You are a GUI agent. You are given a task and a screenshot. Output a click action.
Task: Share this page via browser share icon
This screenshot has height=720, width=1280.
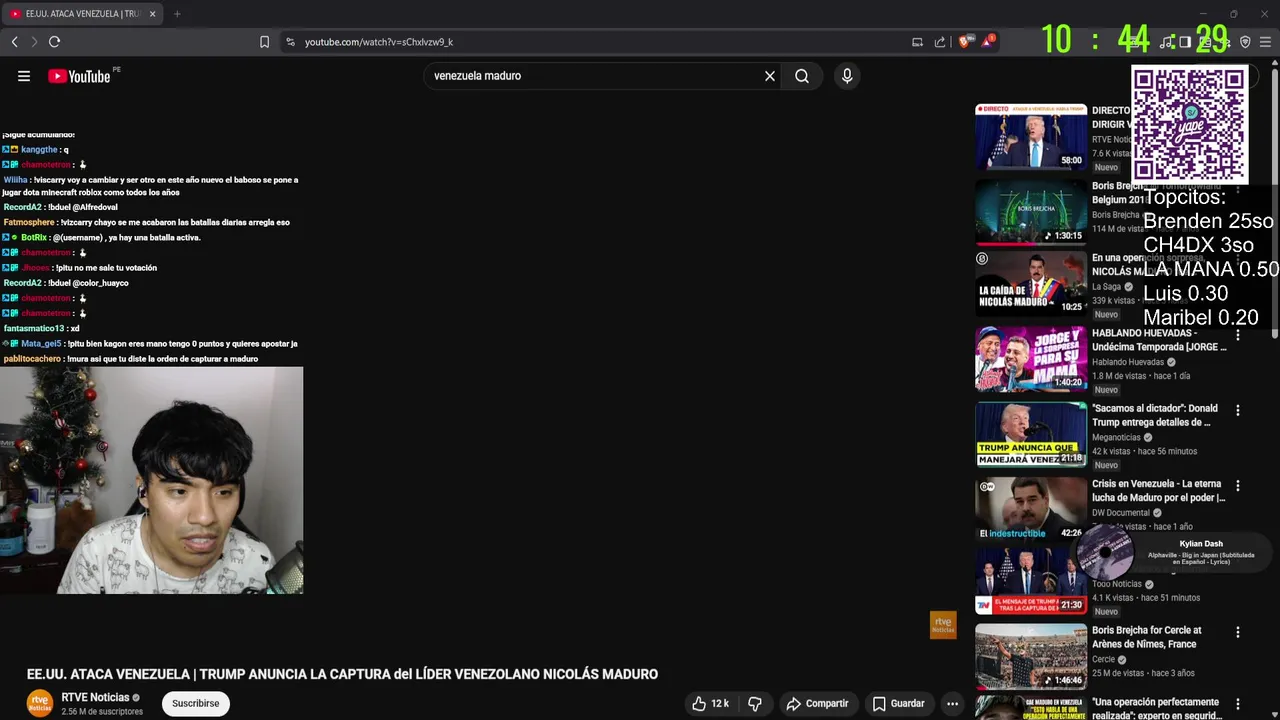click(940, 42)
